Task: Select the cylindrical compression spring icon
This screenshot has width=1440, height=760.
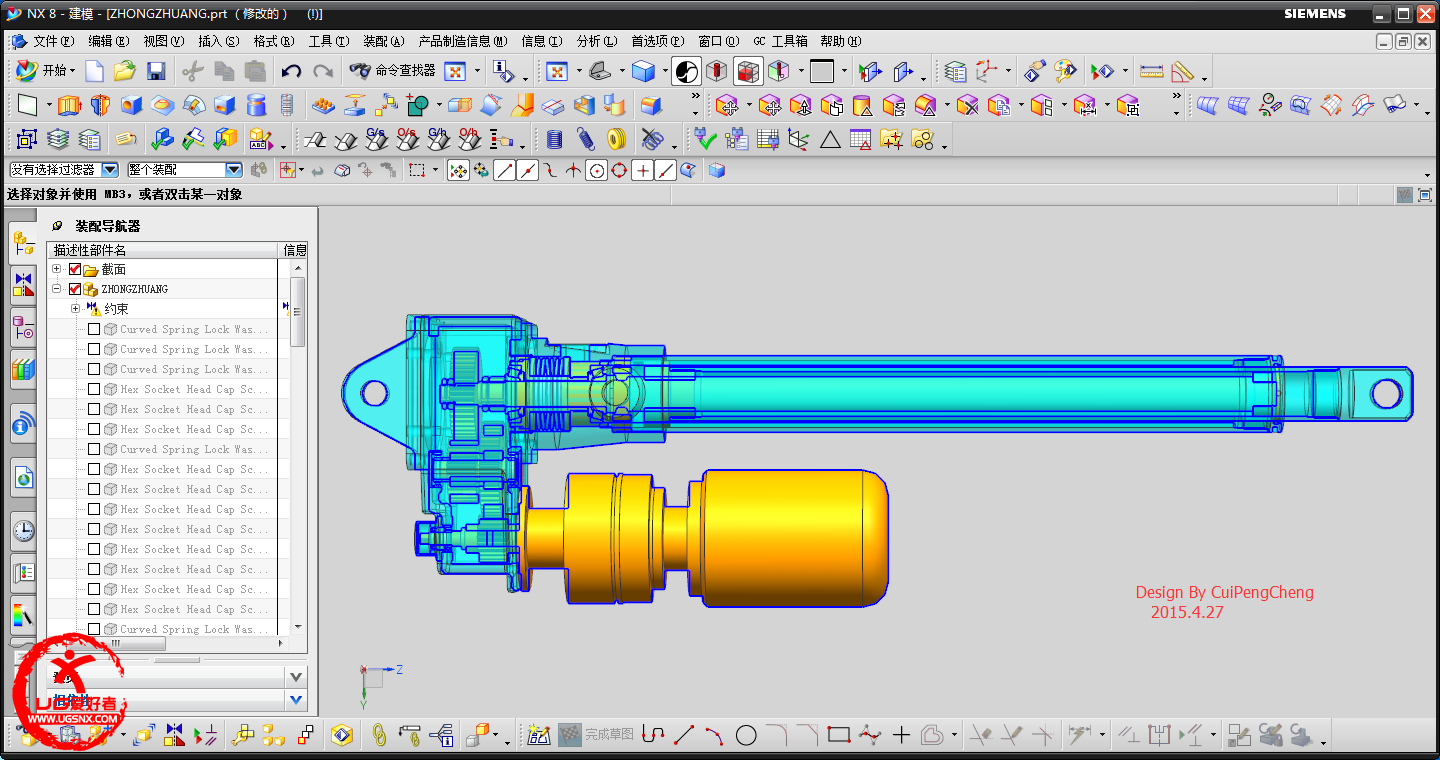Action: (x=555, y=139)
